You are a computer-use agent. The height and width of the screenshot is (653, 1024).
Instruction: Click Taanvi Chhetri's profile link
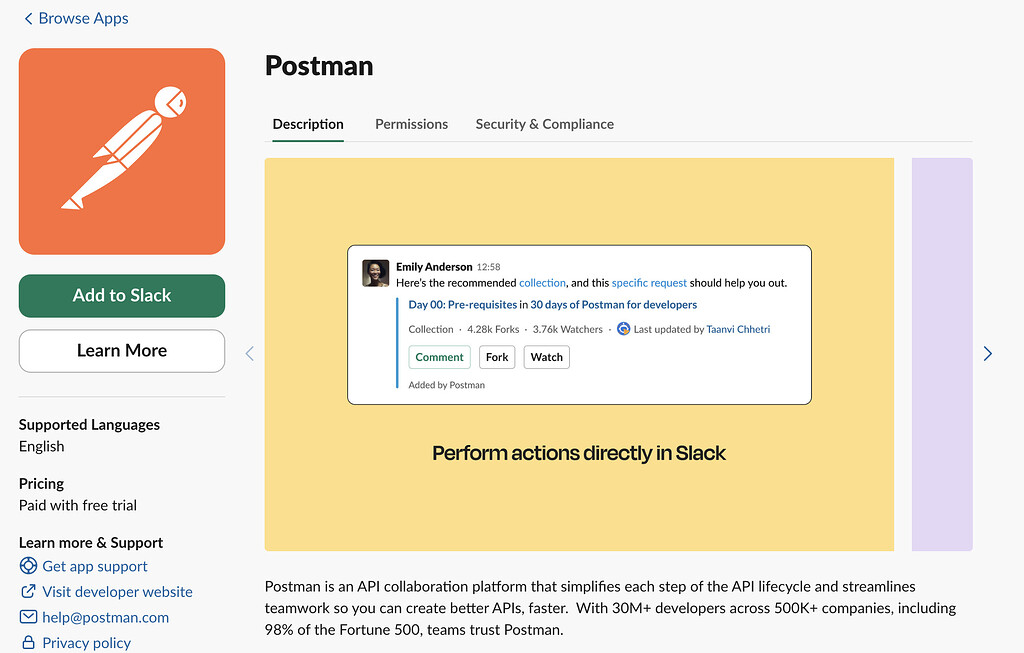pos(738,328)
